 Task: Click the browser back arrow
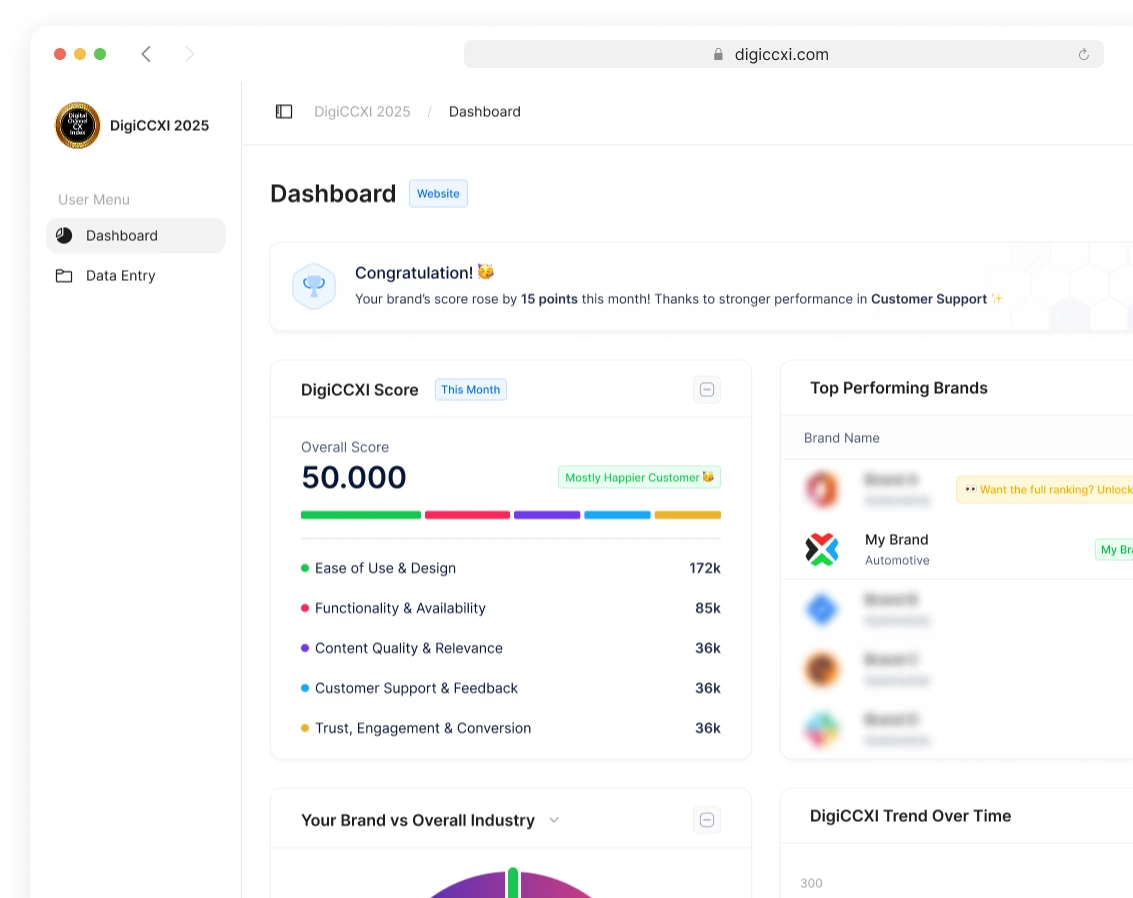[x=146, y=54]
